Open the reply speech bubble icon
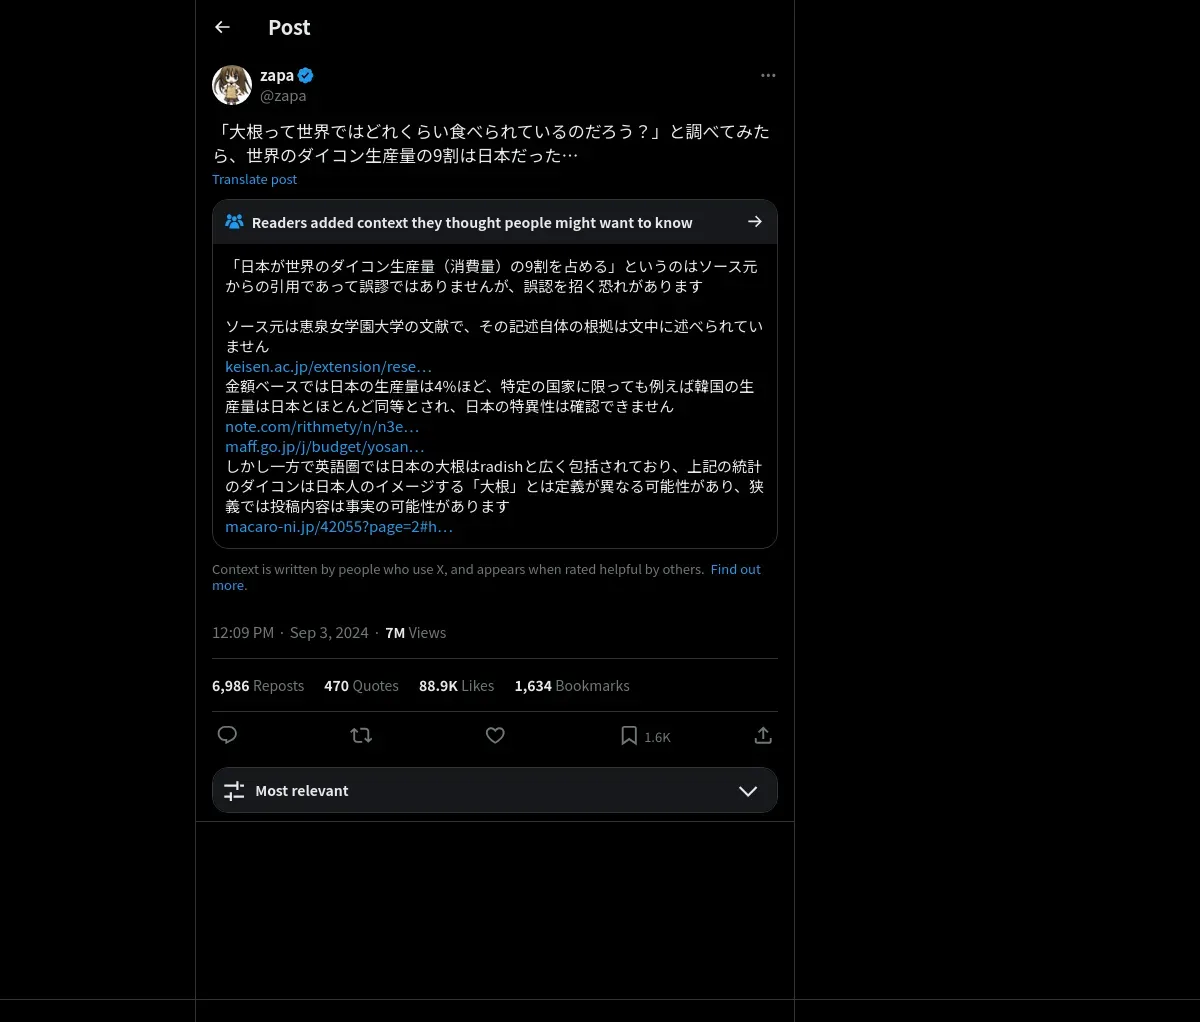The height and width of the screenshot is (1022, 1200). pyautogui.click(x=227, y=735)
